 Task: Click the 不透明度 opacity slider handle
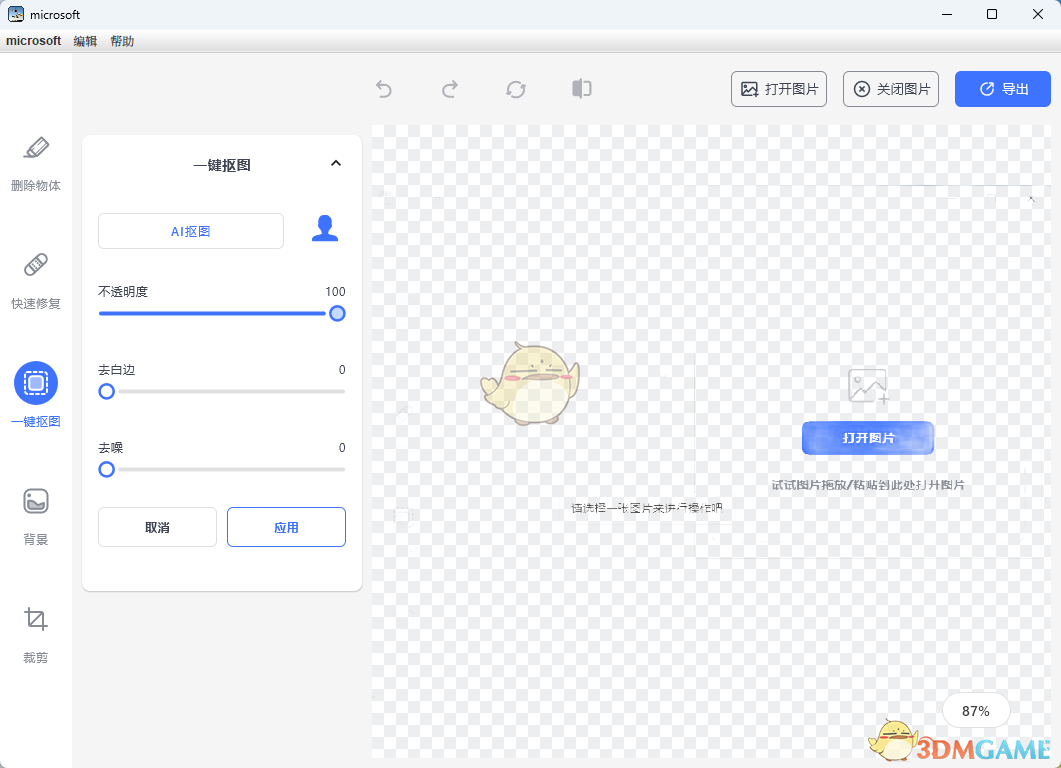(337, 313)
